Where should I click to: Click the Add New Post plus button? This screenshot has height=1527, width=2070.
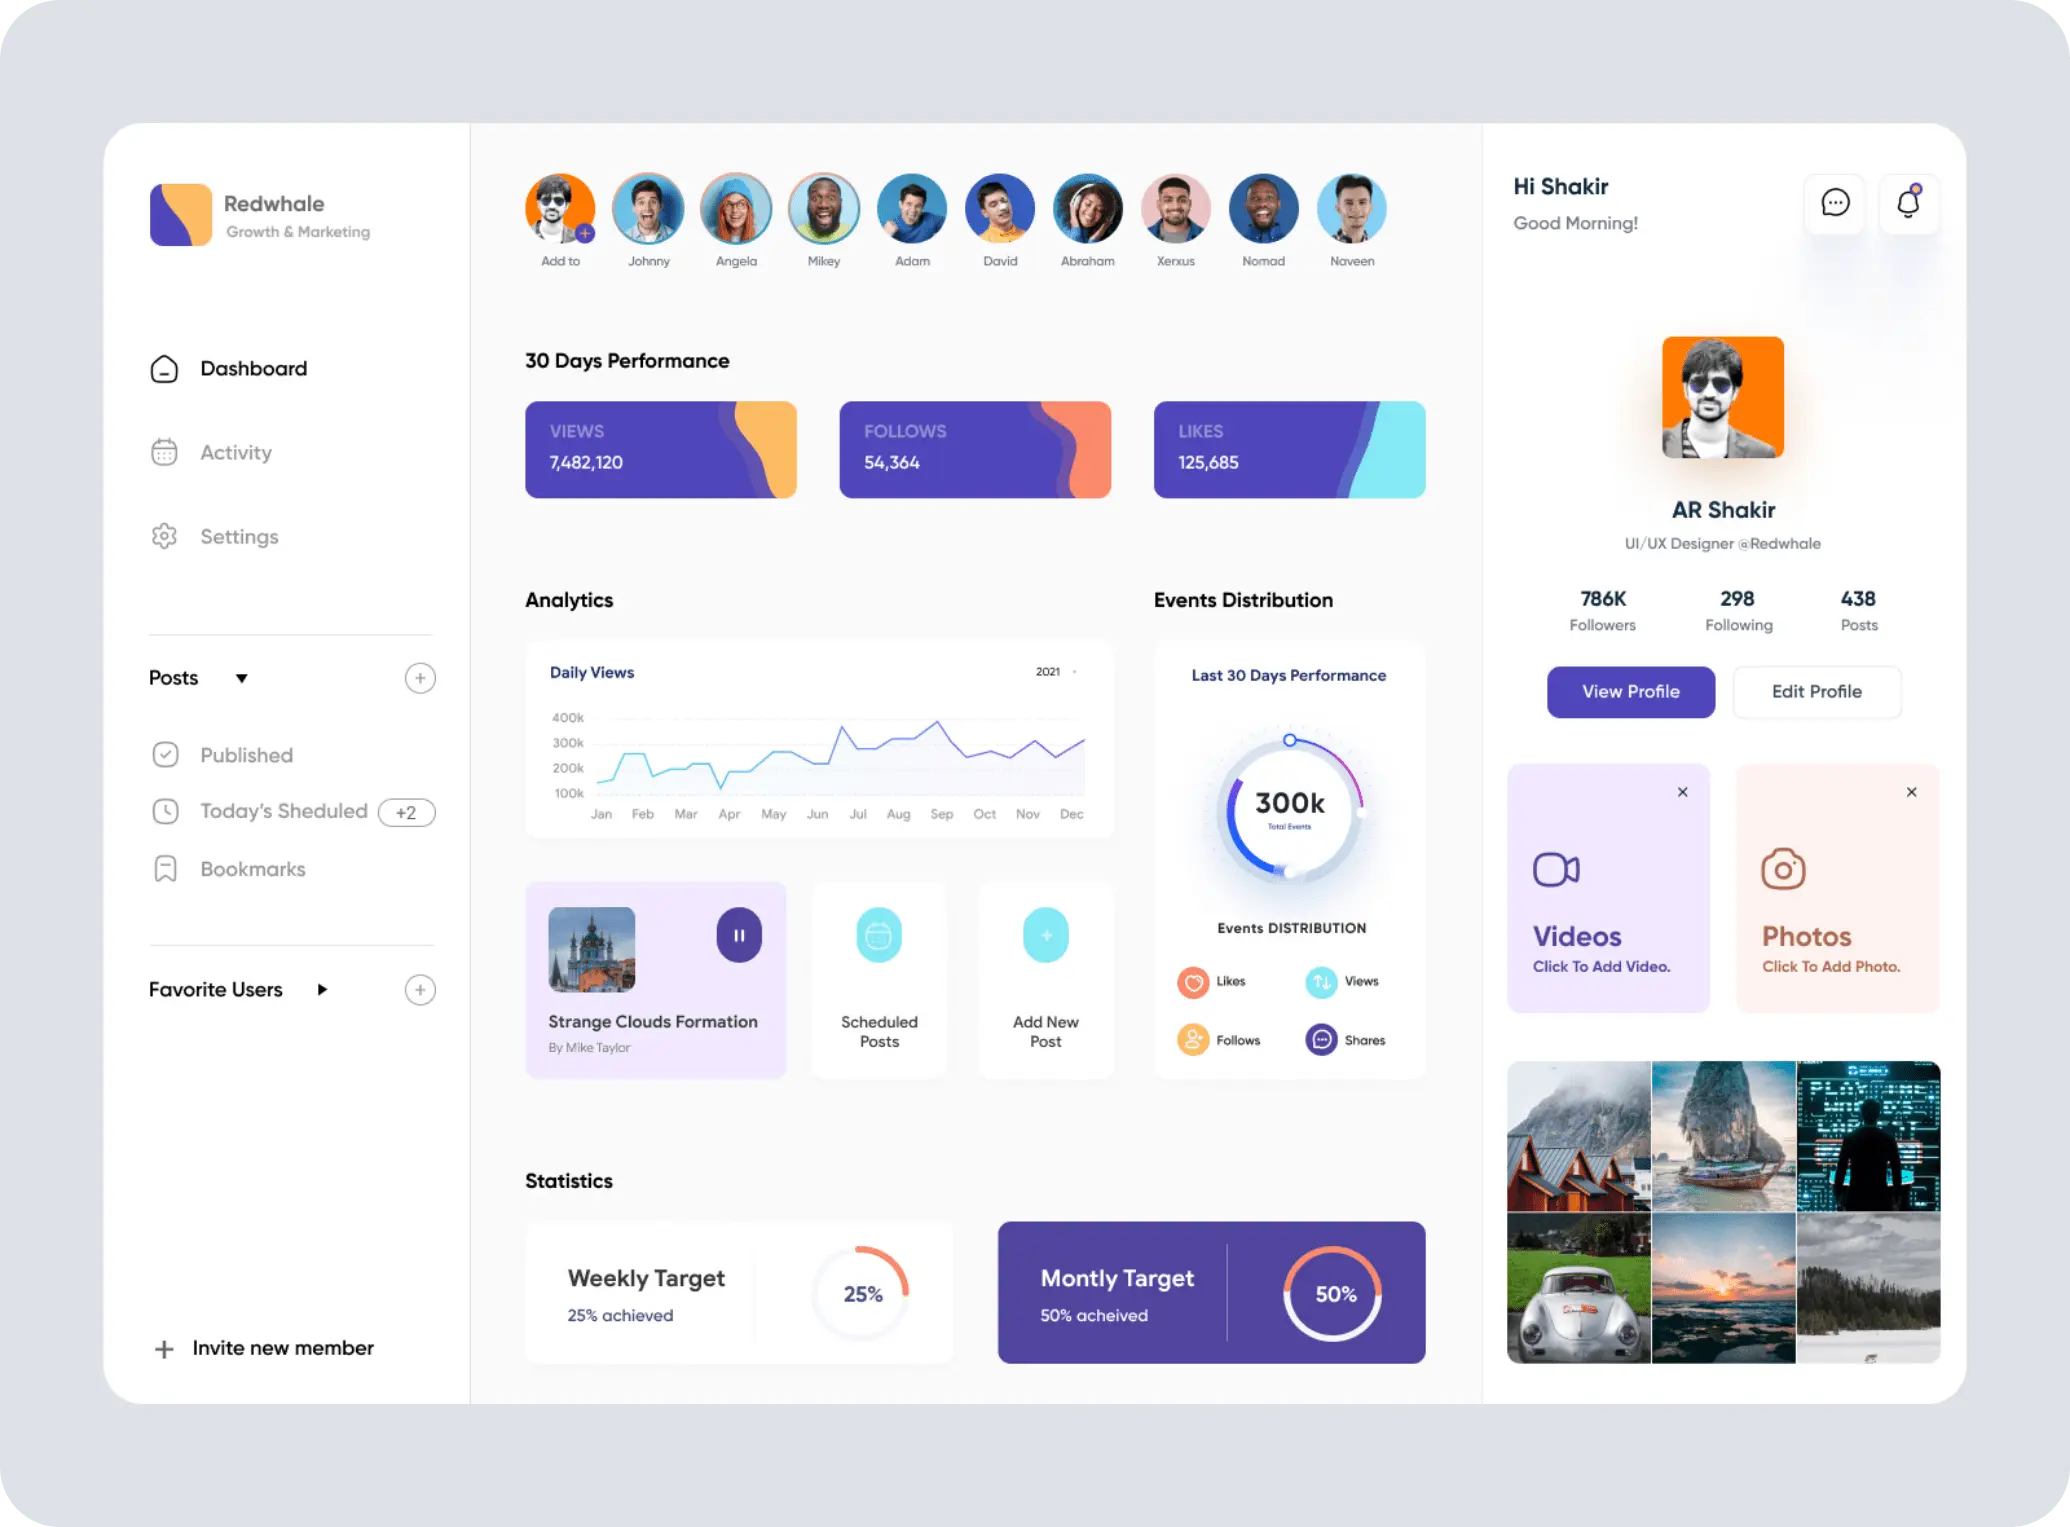coord(1045,934)
